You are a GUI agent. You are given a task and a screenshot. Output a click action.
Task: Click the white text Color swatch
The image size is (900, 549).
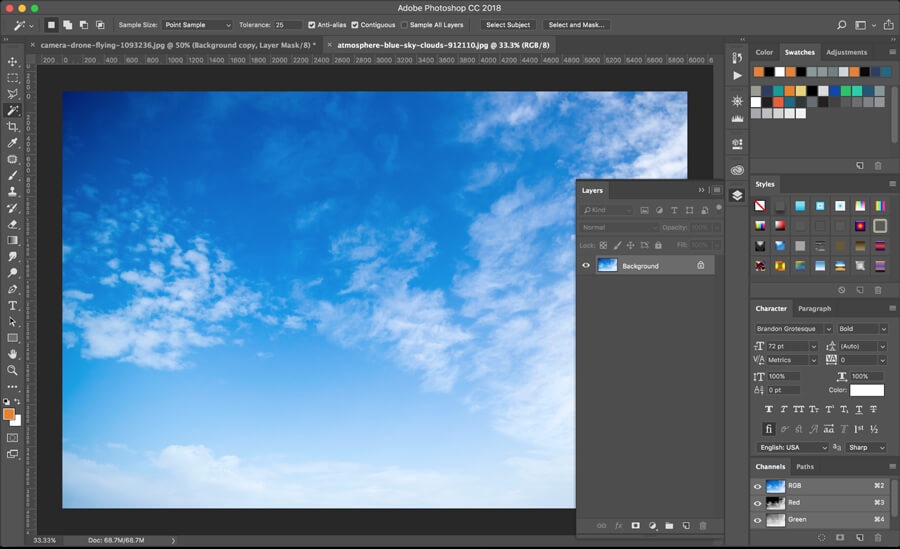[867, 390]
